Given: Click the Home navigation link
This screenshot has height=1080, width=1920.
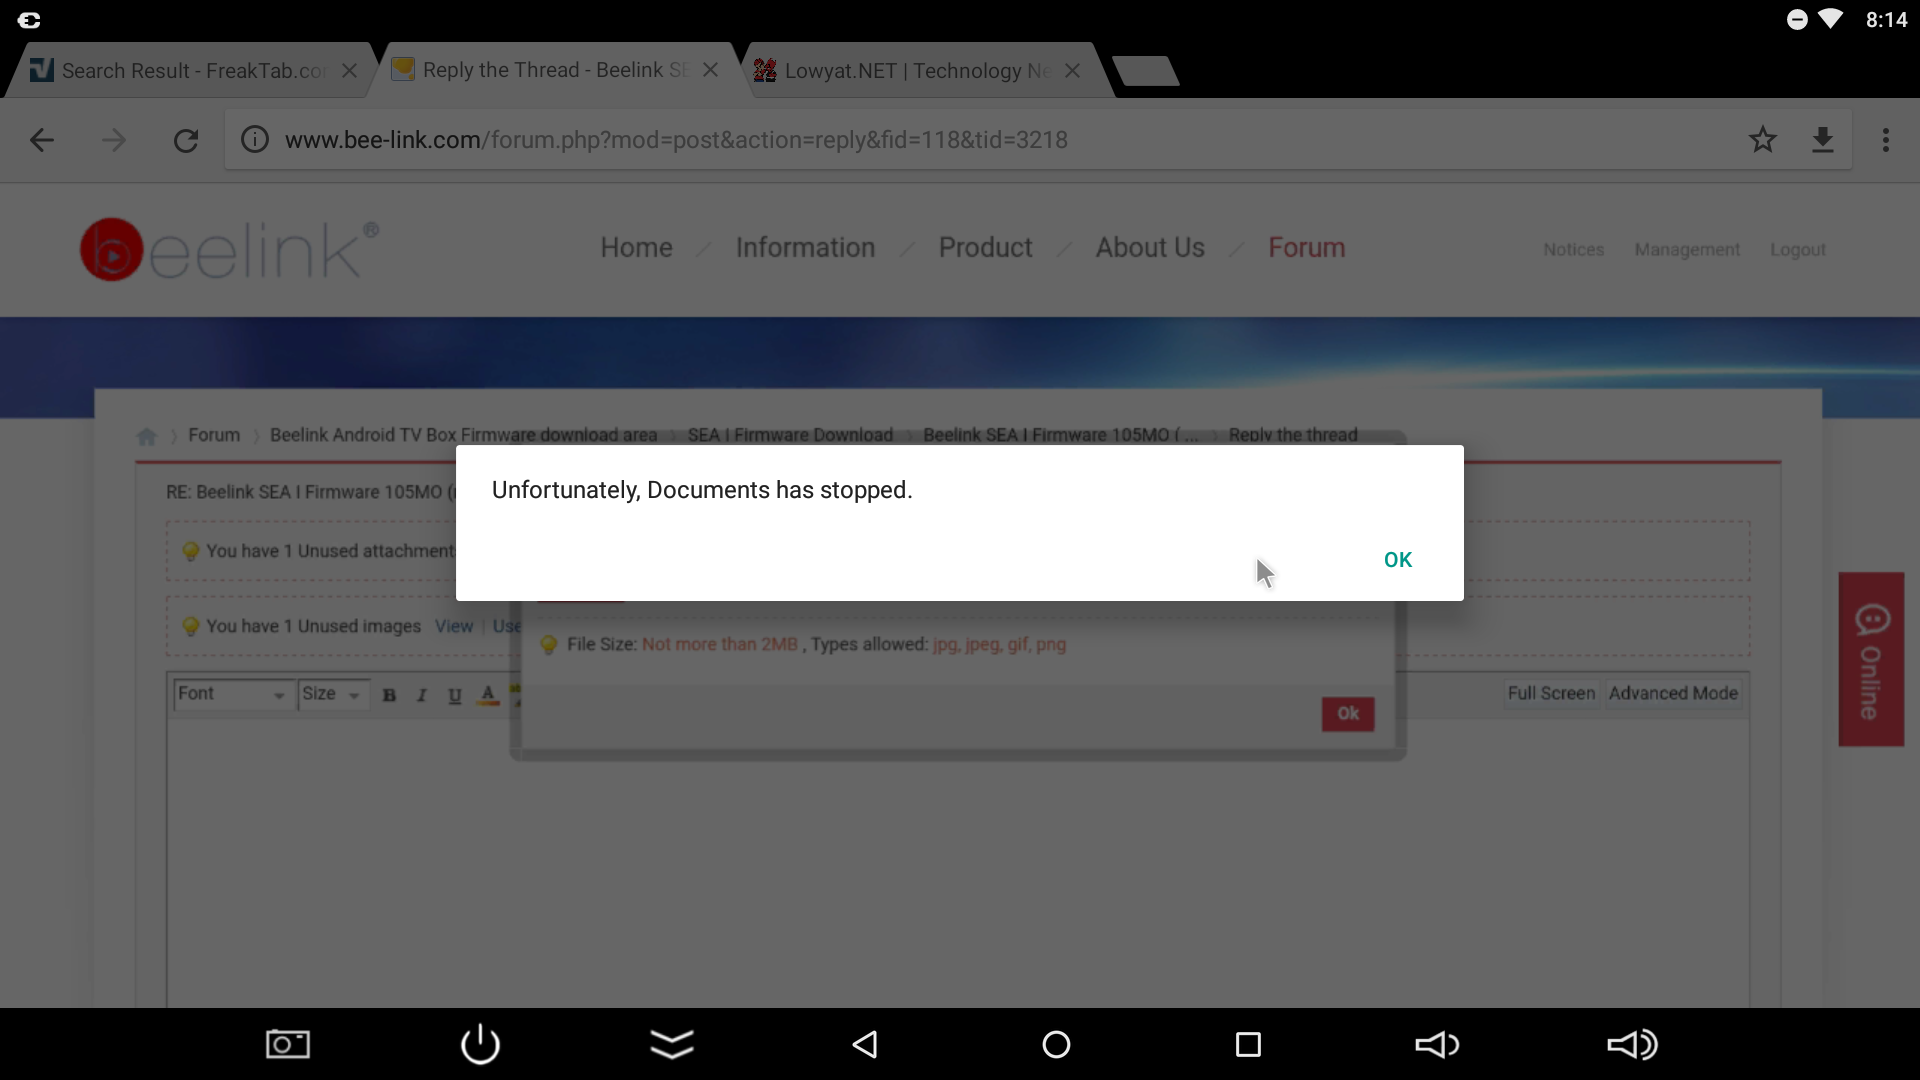Looking at the screenshot, I should [634, 247].
